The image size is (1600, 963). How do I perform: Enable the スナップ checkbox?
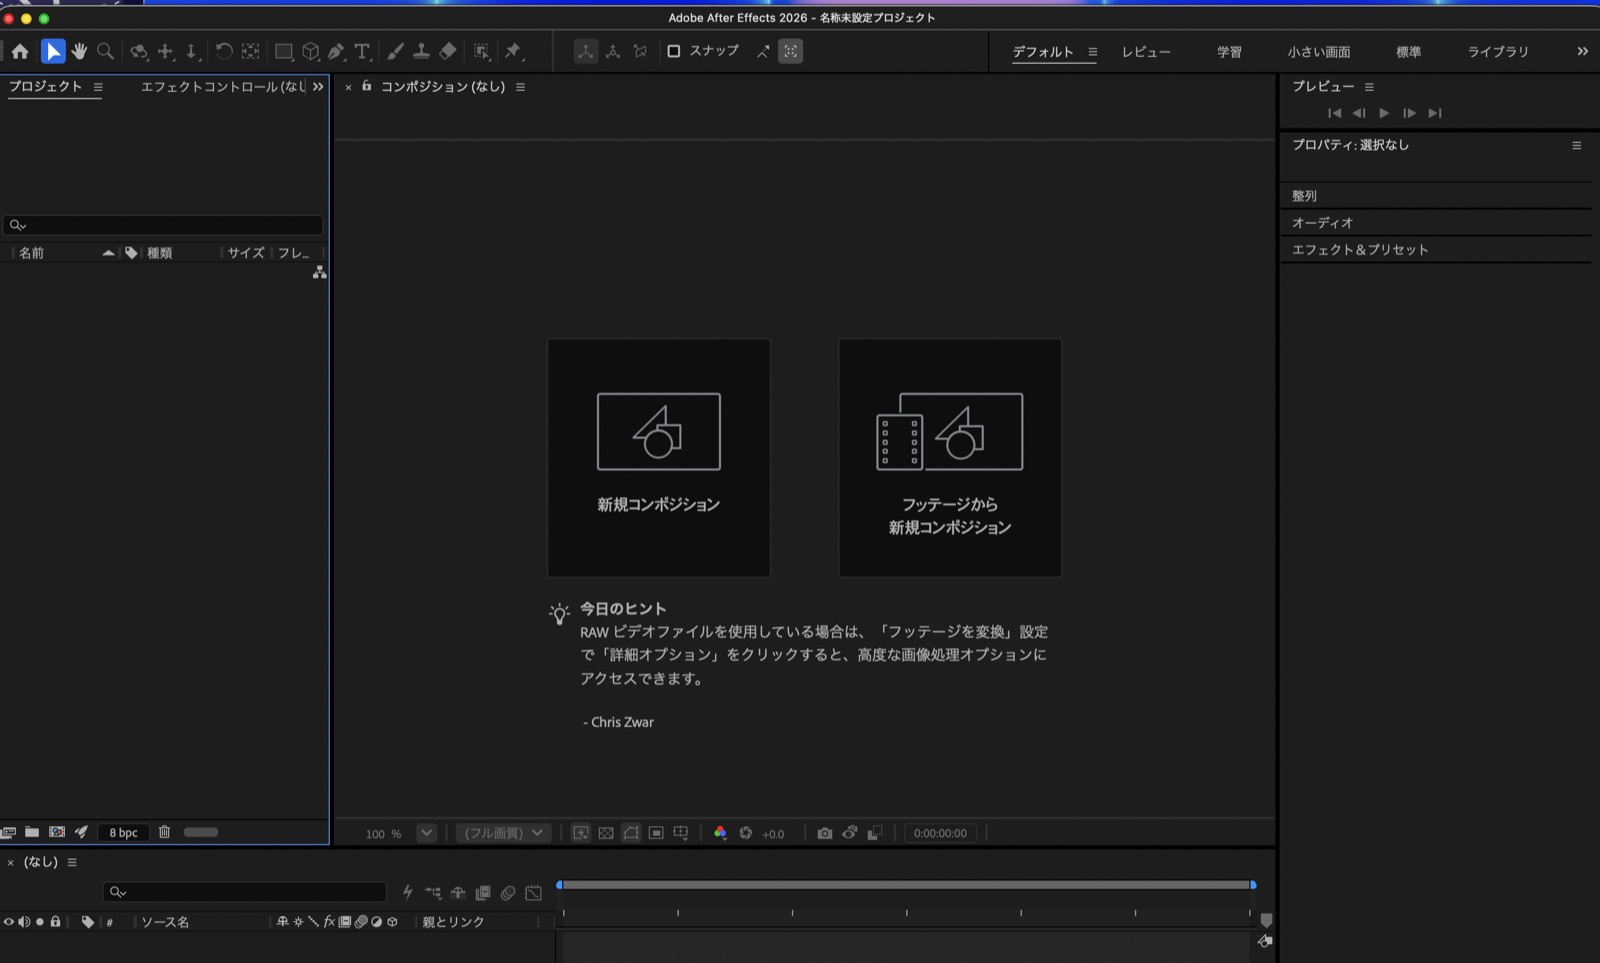674,51
